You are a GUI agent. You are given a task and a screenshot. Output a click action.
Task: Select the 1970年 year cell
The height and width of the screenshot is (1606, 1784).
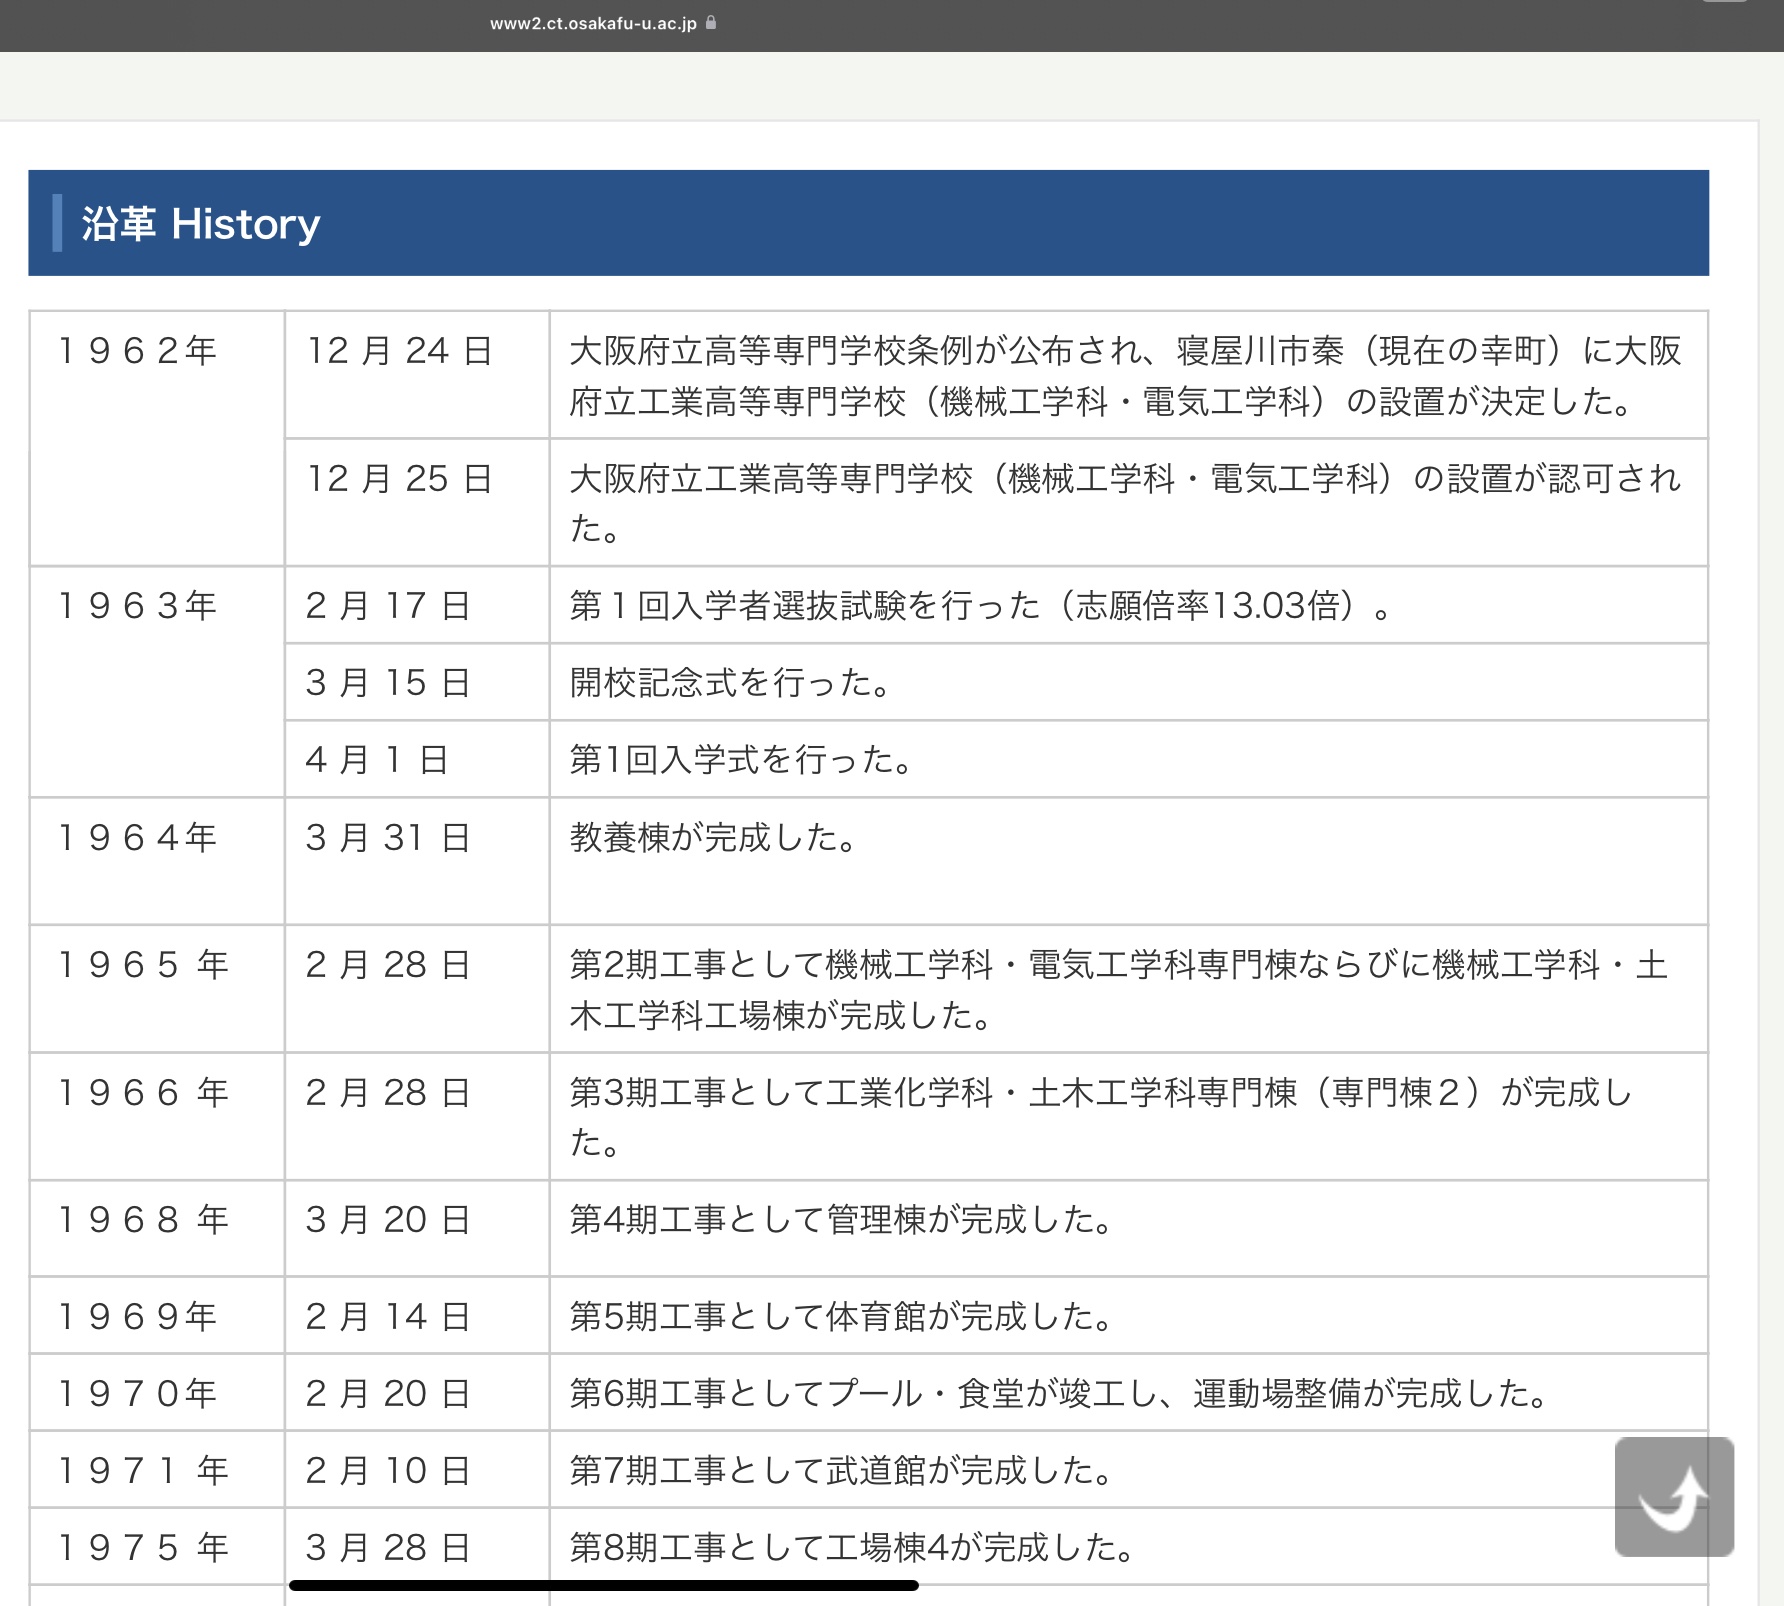point(157,1392)
